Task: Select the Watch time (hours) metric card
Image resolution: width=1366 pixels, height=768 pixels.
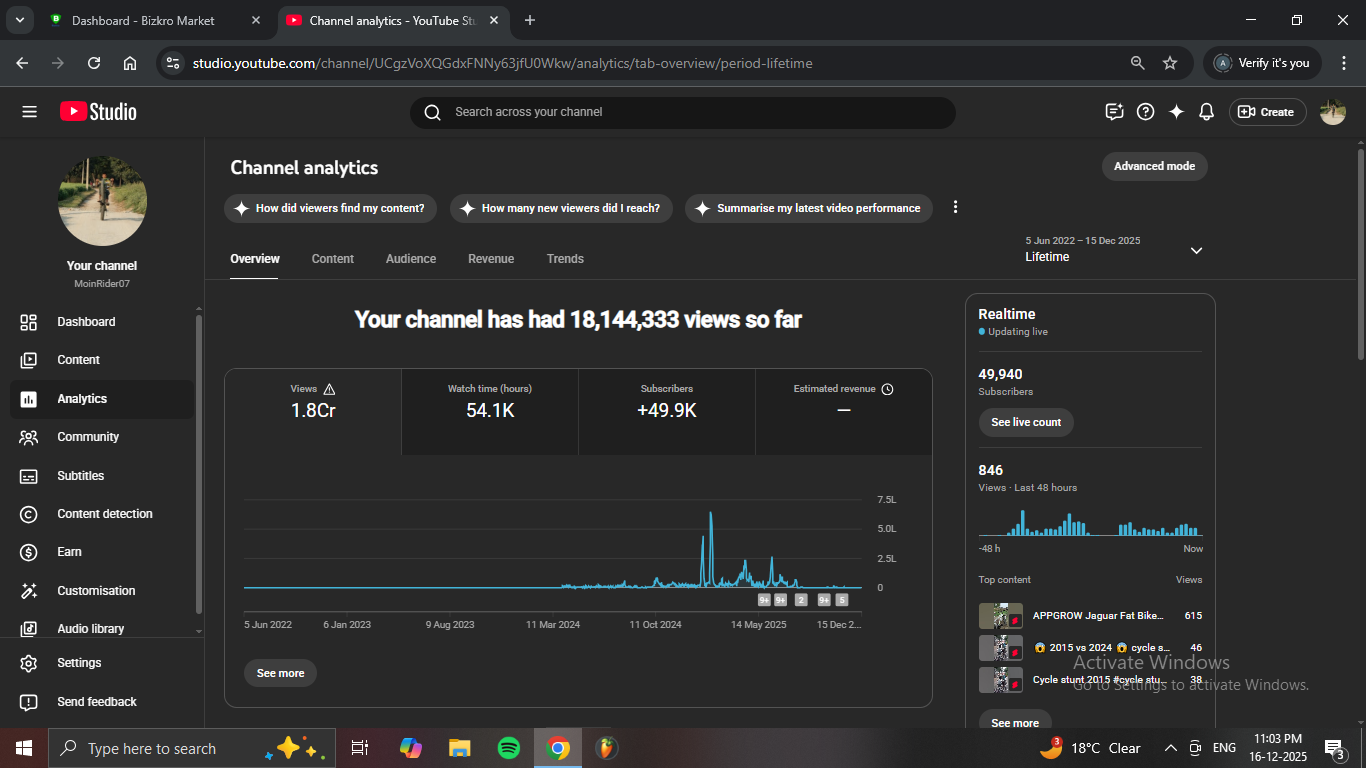Action: coord(490,411)
